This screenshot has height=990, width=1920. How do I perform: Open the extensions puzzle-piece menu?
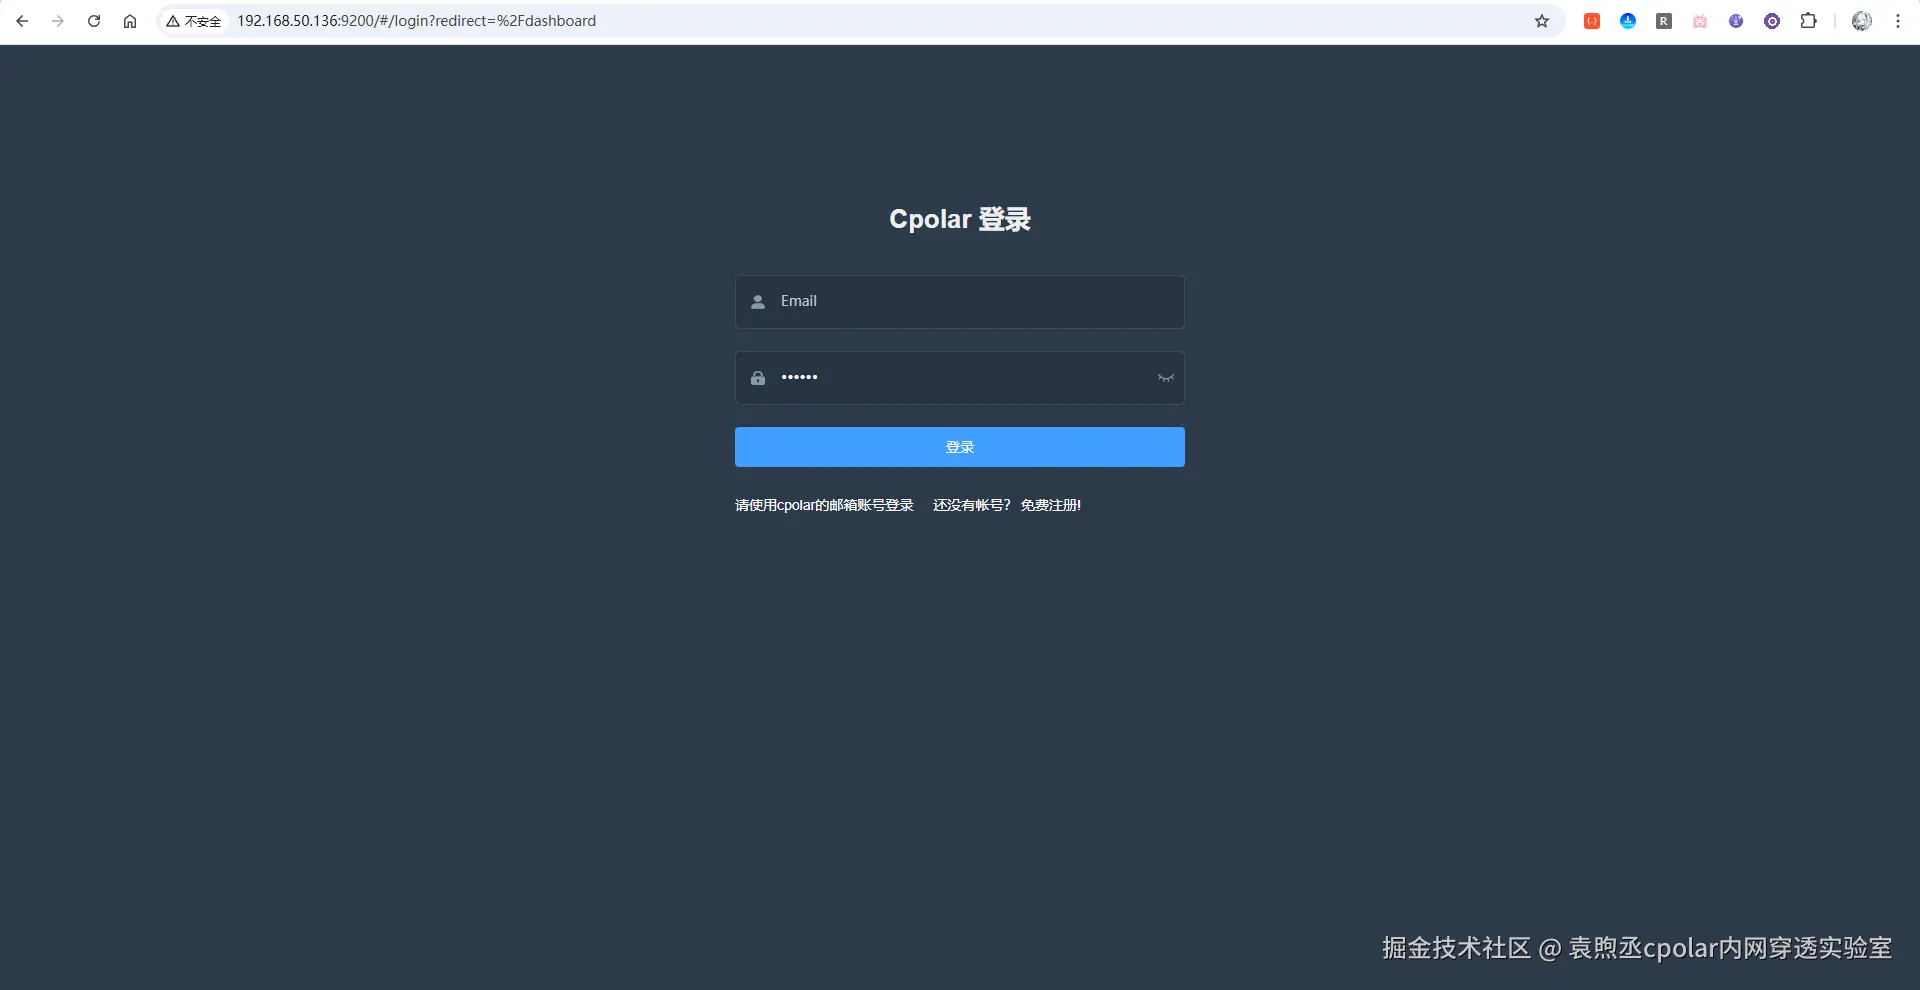click(1808, 21)
